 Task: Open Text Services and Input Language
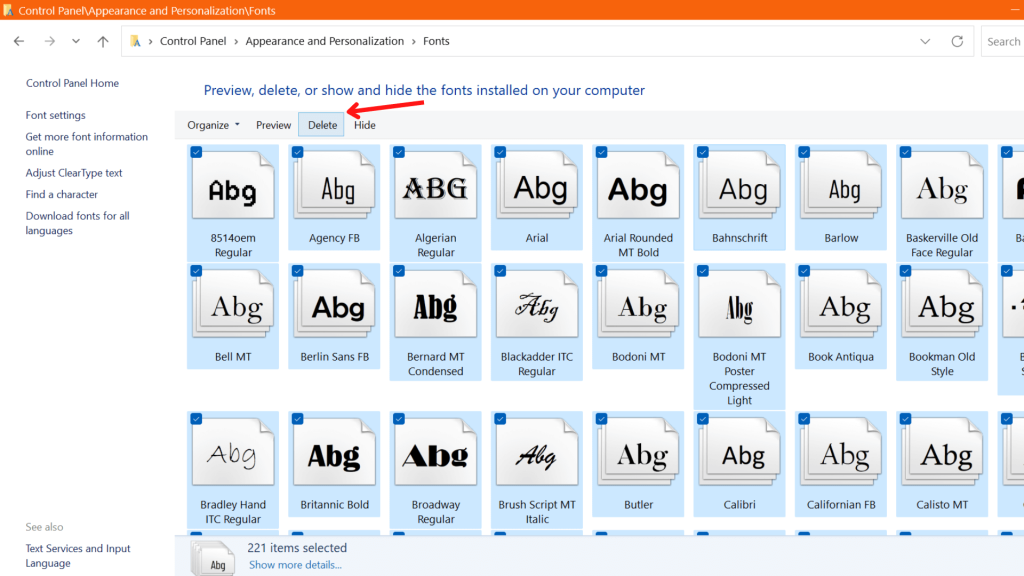78,556
